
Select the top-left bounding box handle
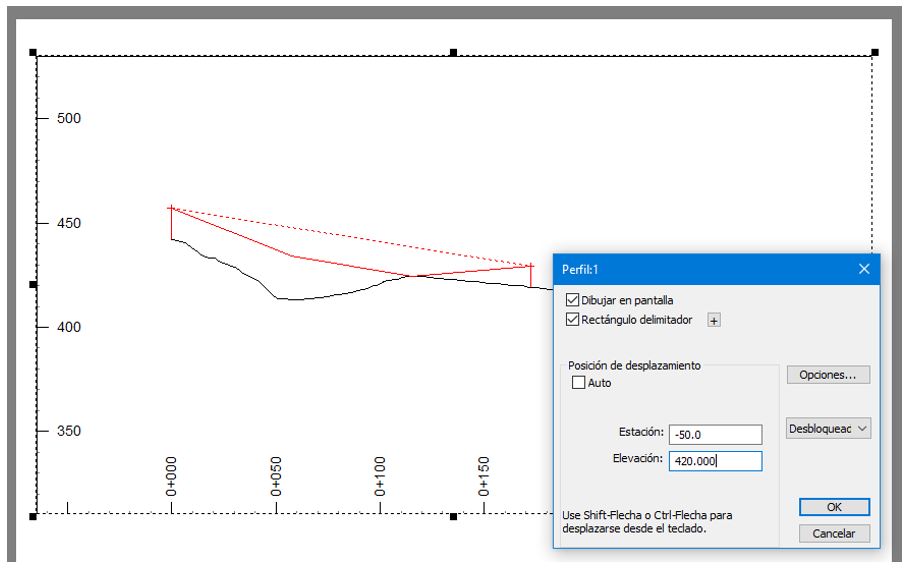(33, 52)
